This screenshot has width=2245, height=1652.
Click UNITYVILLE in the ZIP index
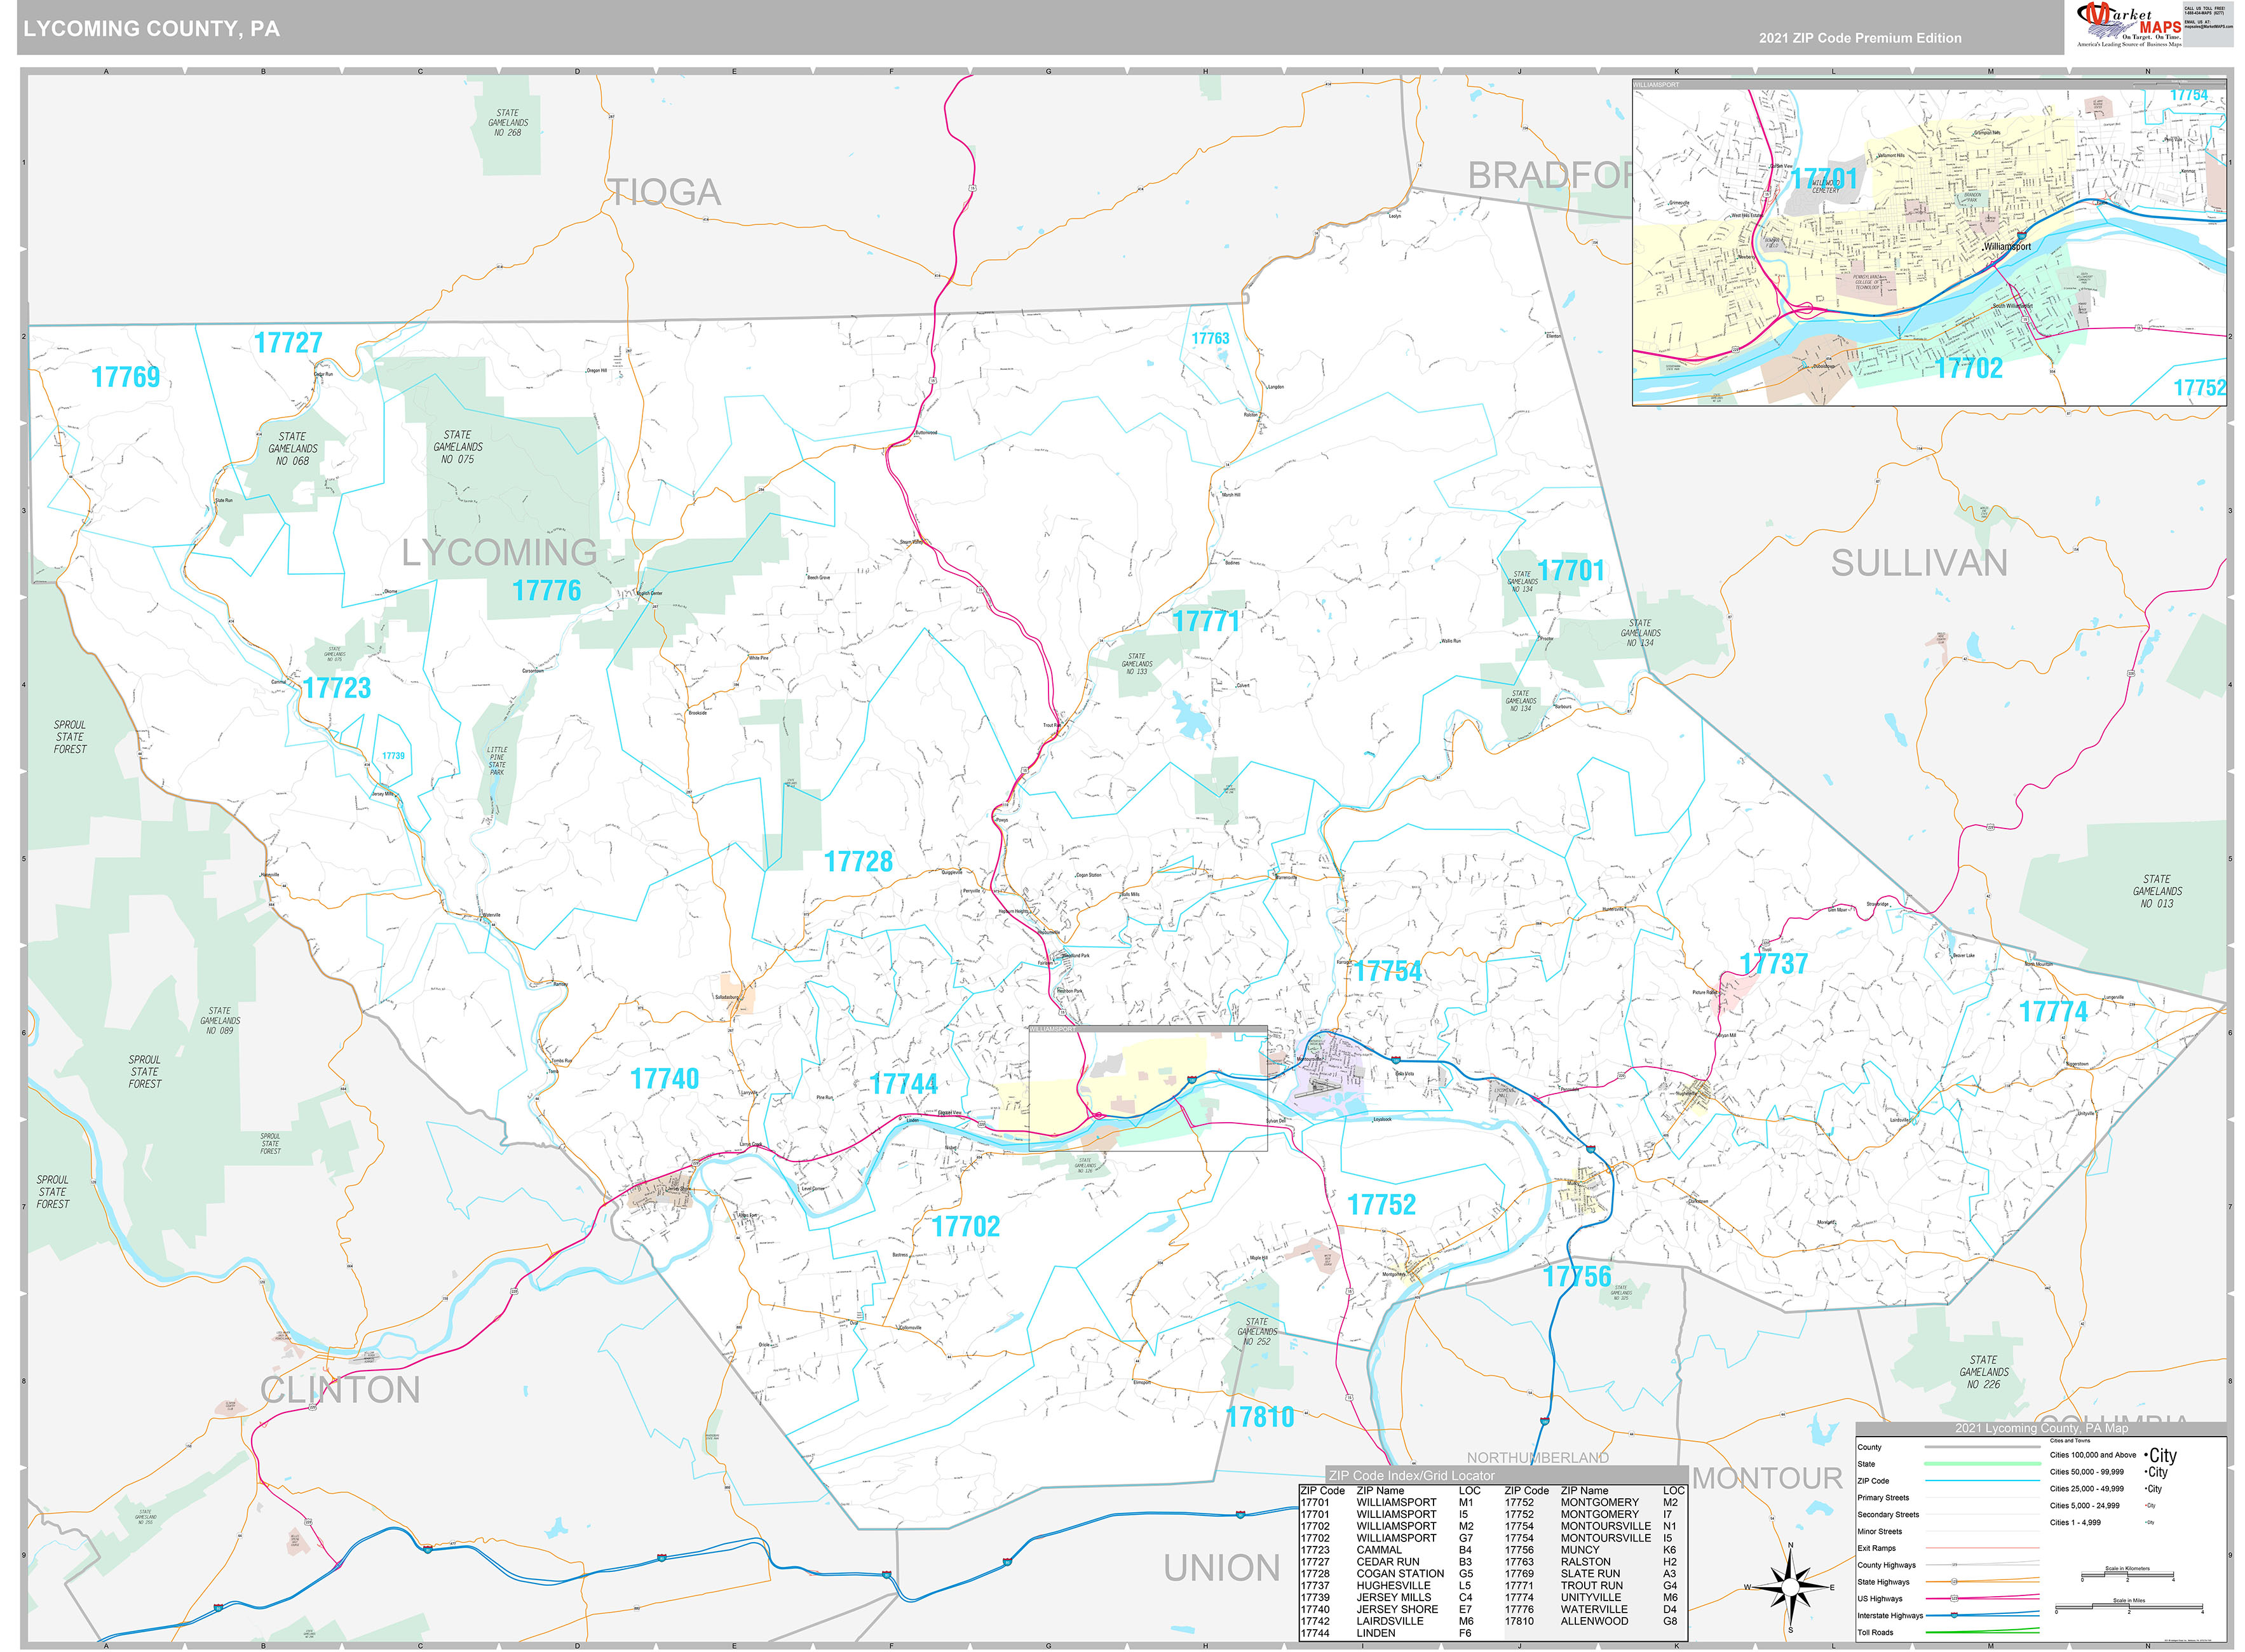[1591, 1598]
